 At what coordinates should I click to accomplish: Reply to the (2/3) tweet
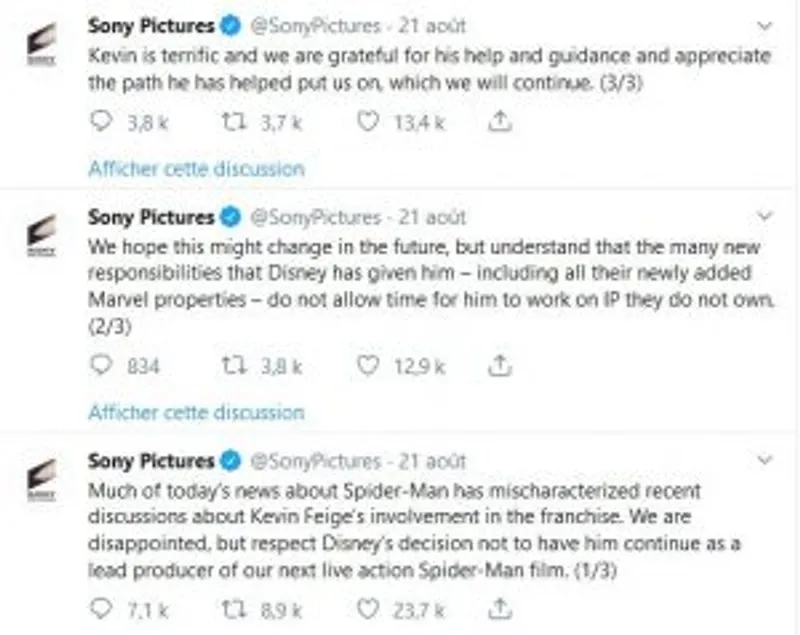tap(98, 365)
